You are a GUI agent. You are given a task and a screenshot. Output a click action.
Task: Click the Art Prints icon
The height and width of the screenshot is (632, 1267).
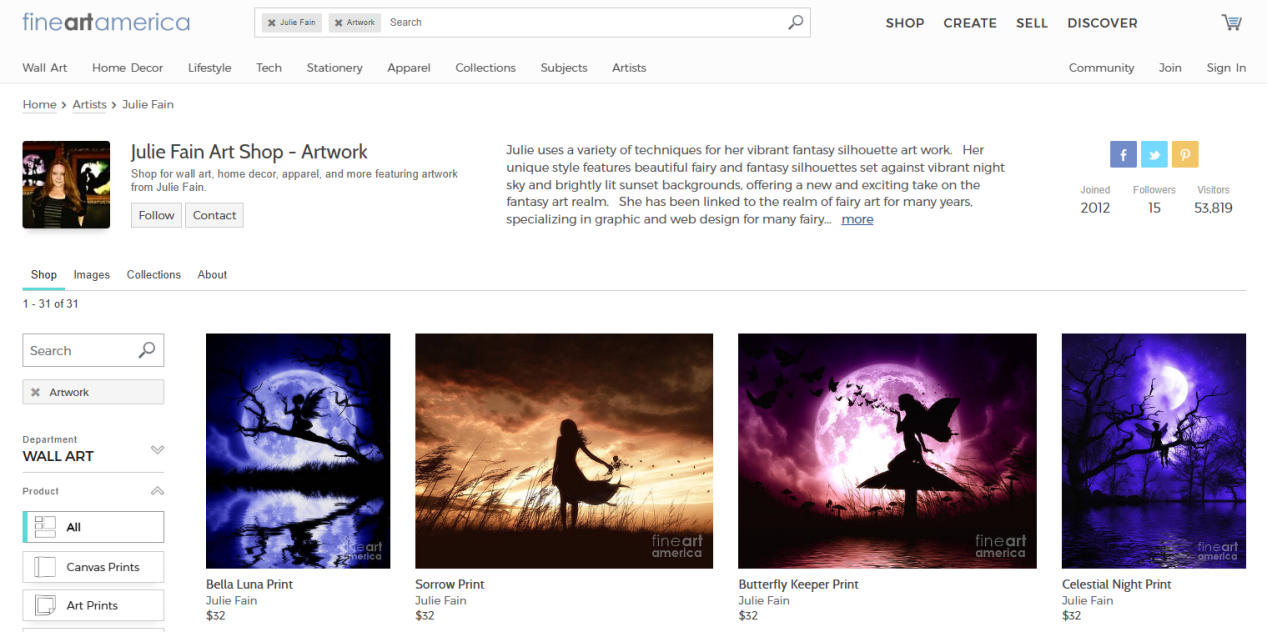pos(45,605)
